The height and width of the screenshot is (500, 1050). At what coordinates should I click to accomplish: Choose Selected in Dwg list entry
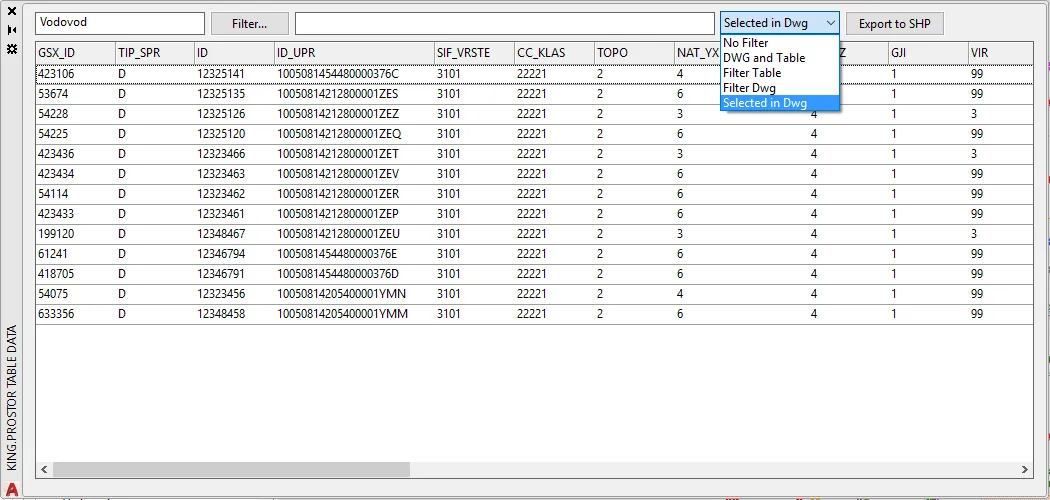[x=765, y=103]
